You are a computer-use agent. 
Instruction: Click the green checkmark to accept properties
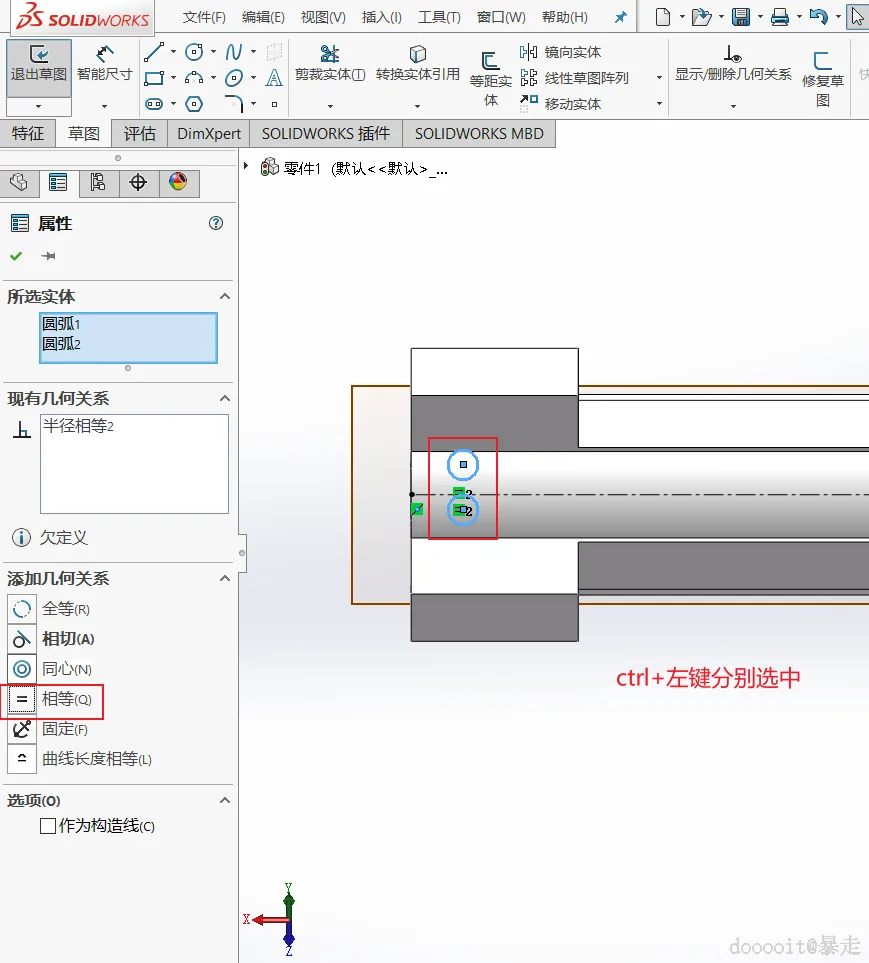point(16,256)
